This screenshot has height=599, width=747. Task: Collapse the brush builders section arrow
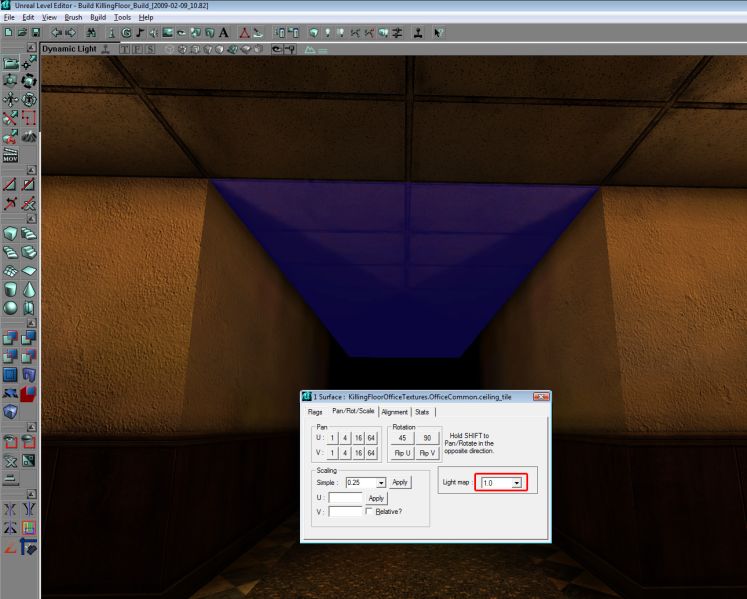click(31, 219)
